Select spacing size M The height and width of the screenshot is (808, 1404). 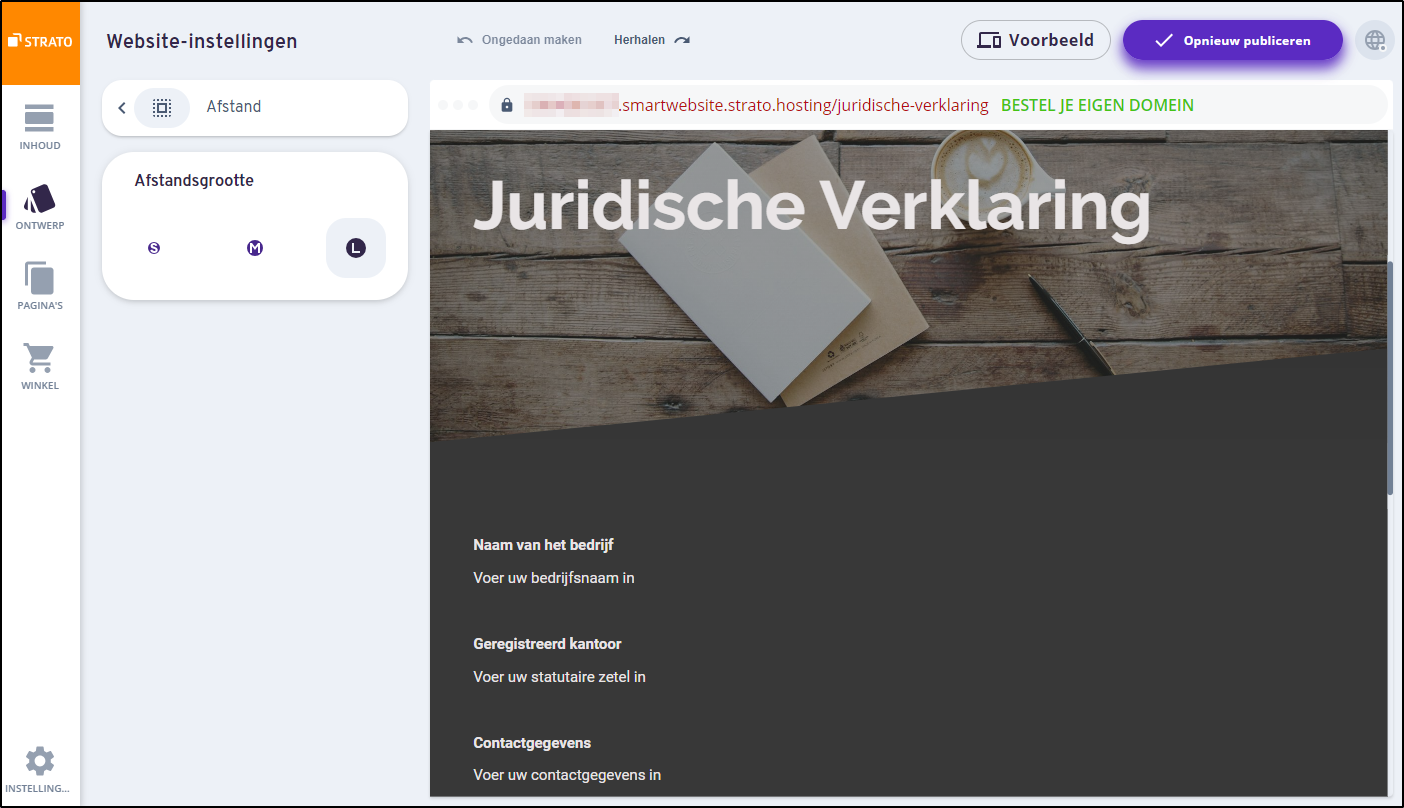click(x=255, y=247)
